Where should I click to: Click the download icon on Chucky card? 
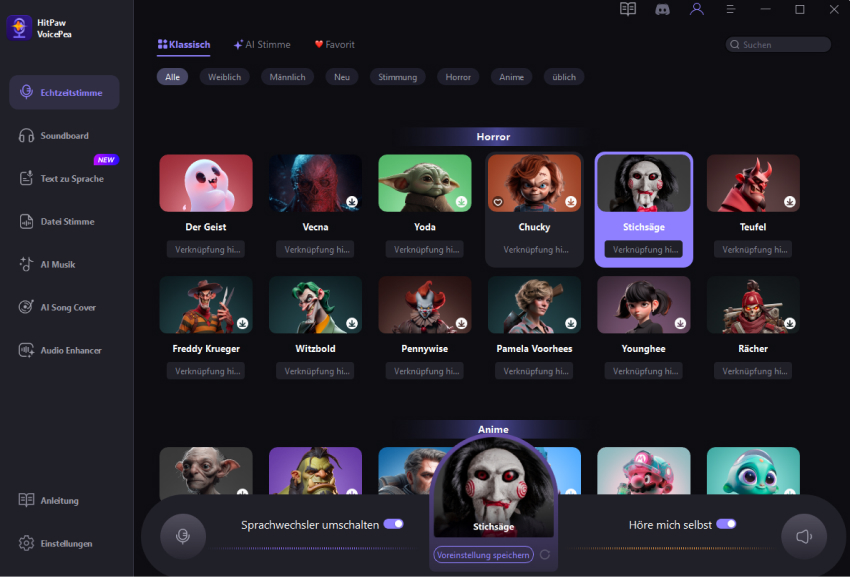pyautogui.click(x=571, y=202)
